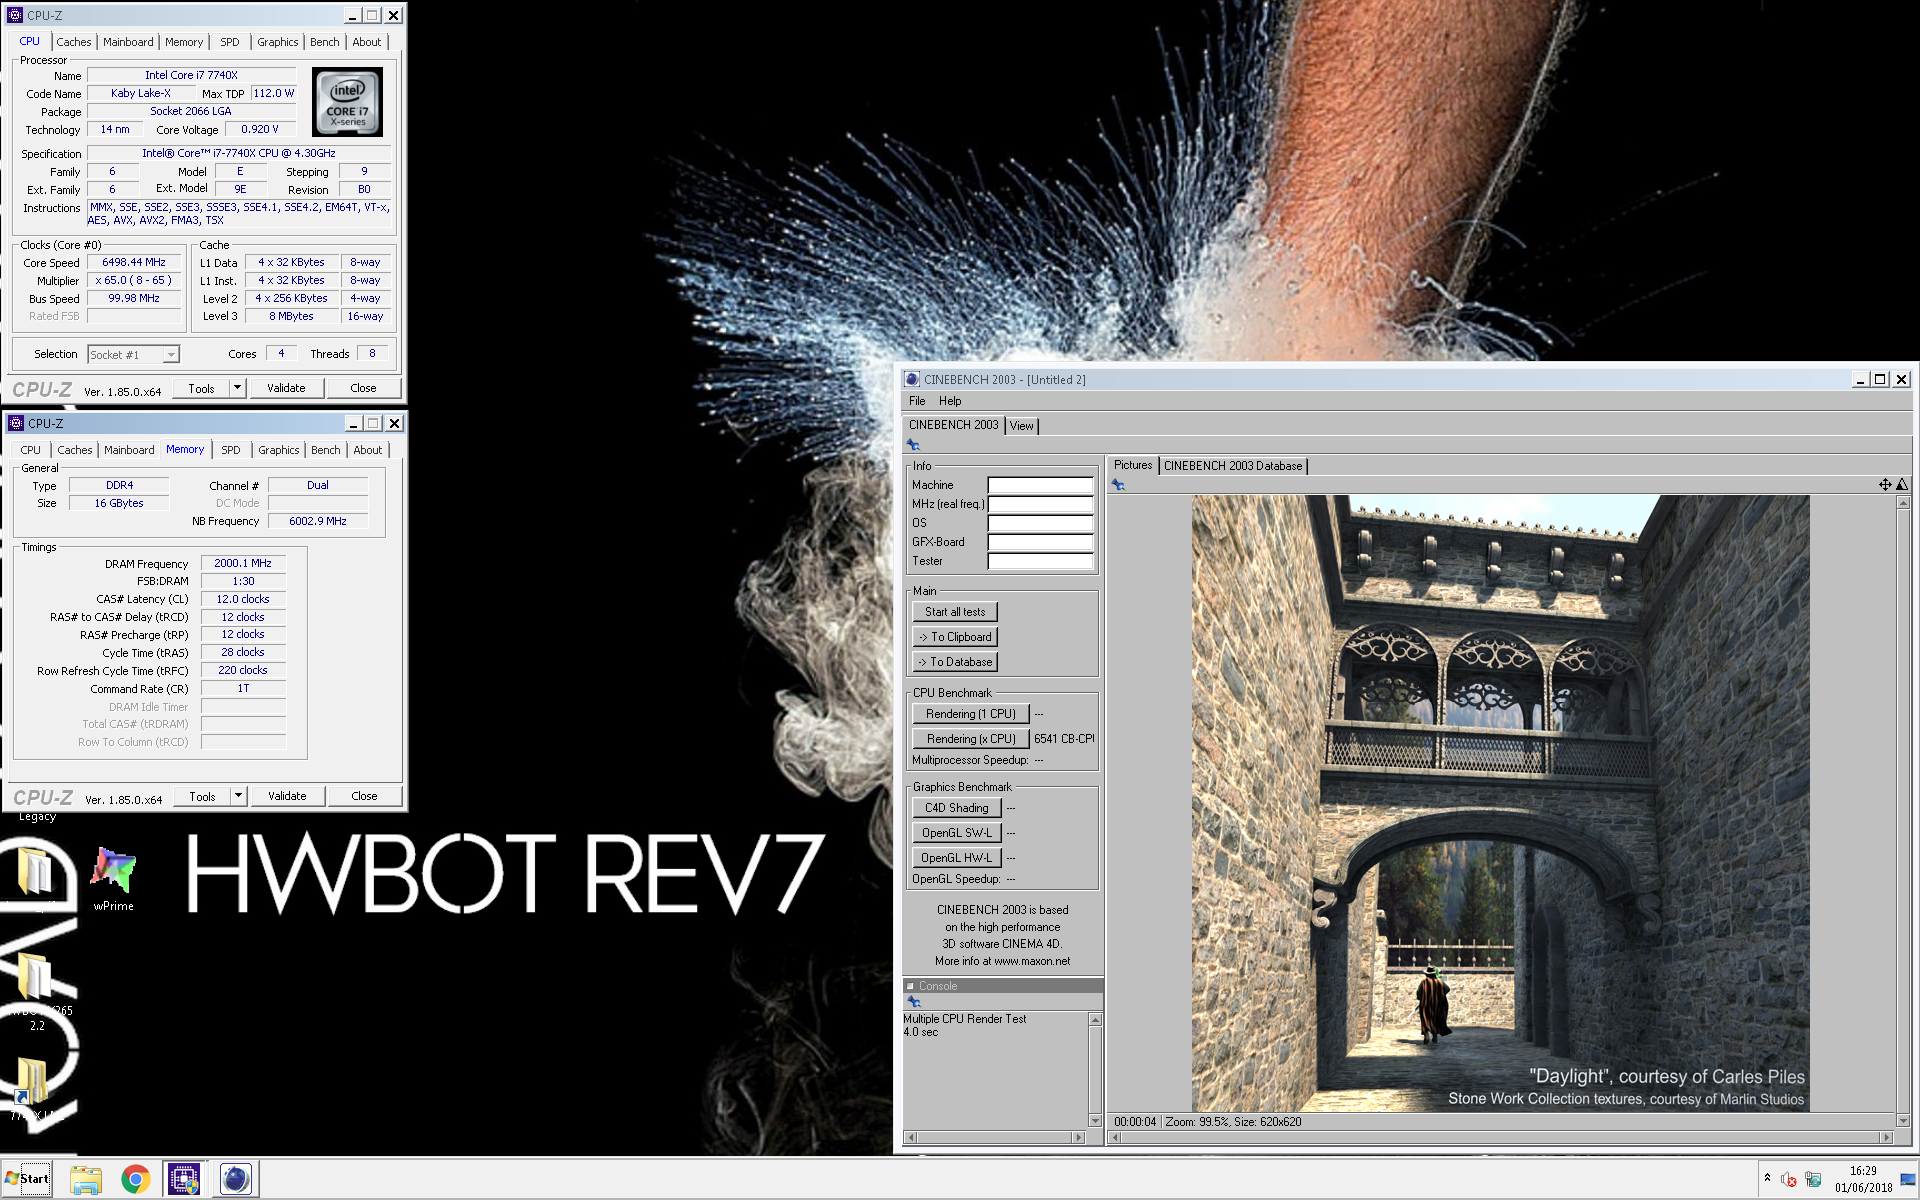Start the C4D Shading test
The height and width of the screenshot is (1200, 1920).
[957, 808]
